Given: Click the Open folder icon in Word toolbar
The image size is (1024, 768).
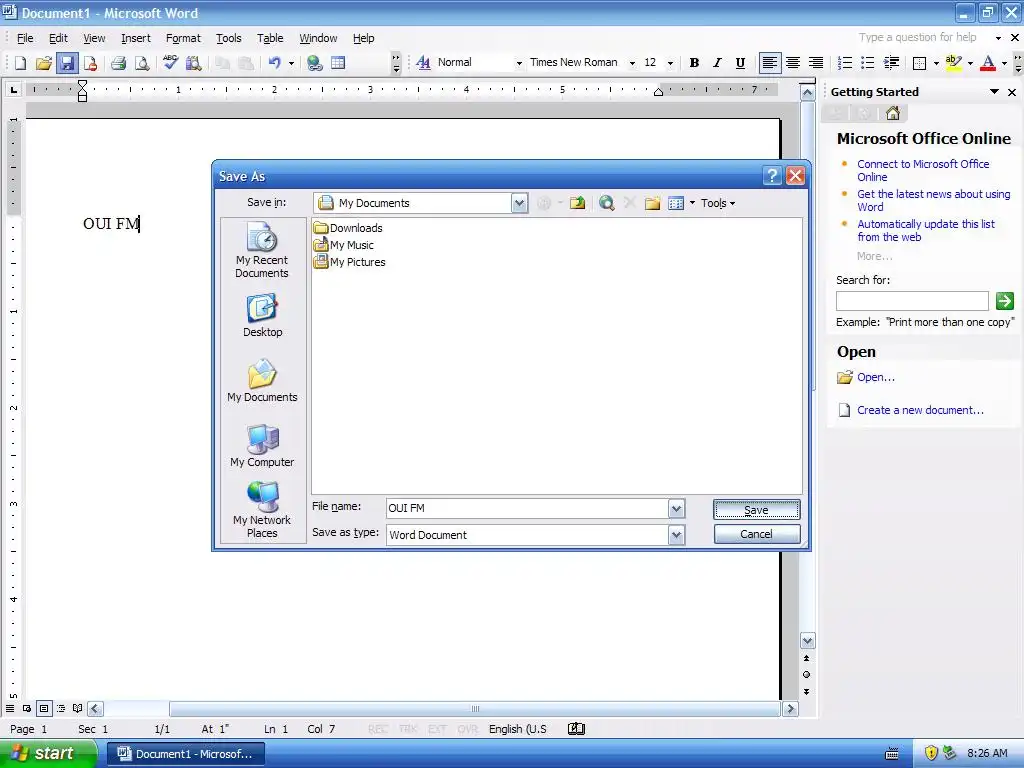Looking at the screenshot, I should (x=44, y=63).
